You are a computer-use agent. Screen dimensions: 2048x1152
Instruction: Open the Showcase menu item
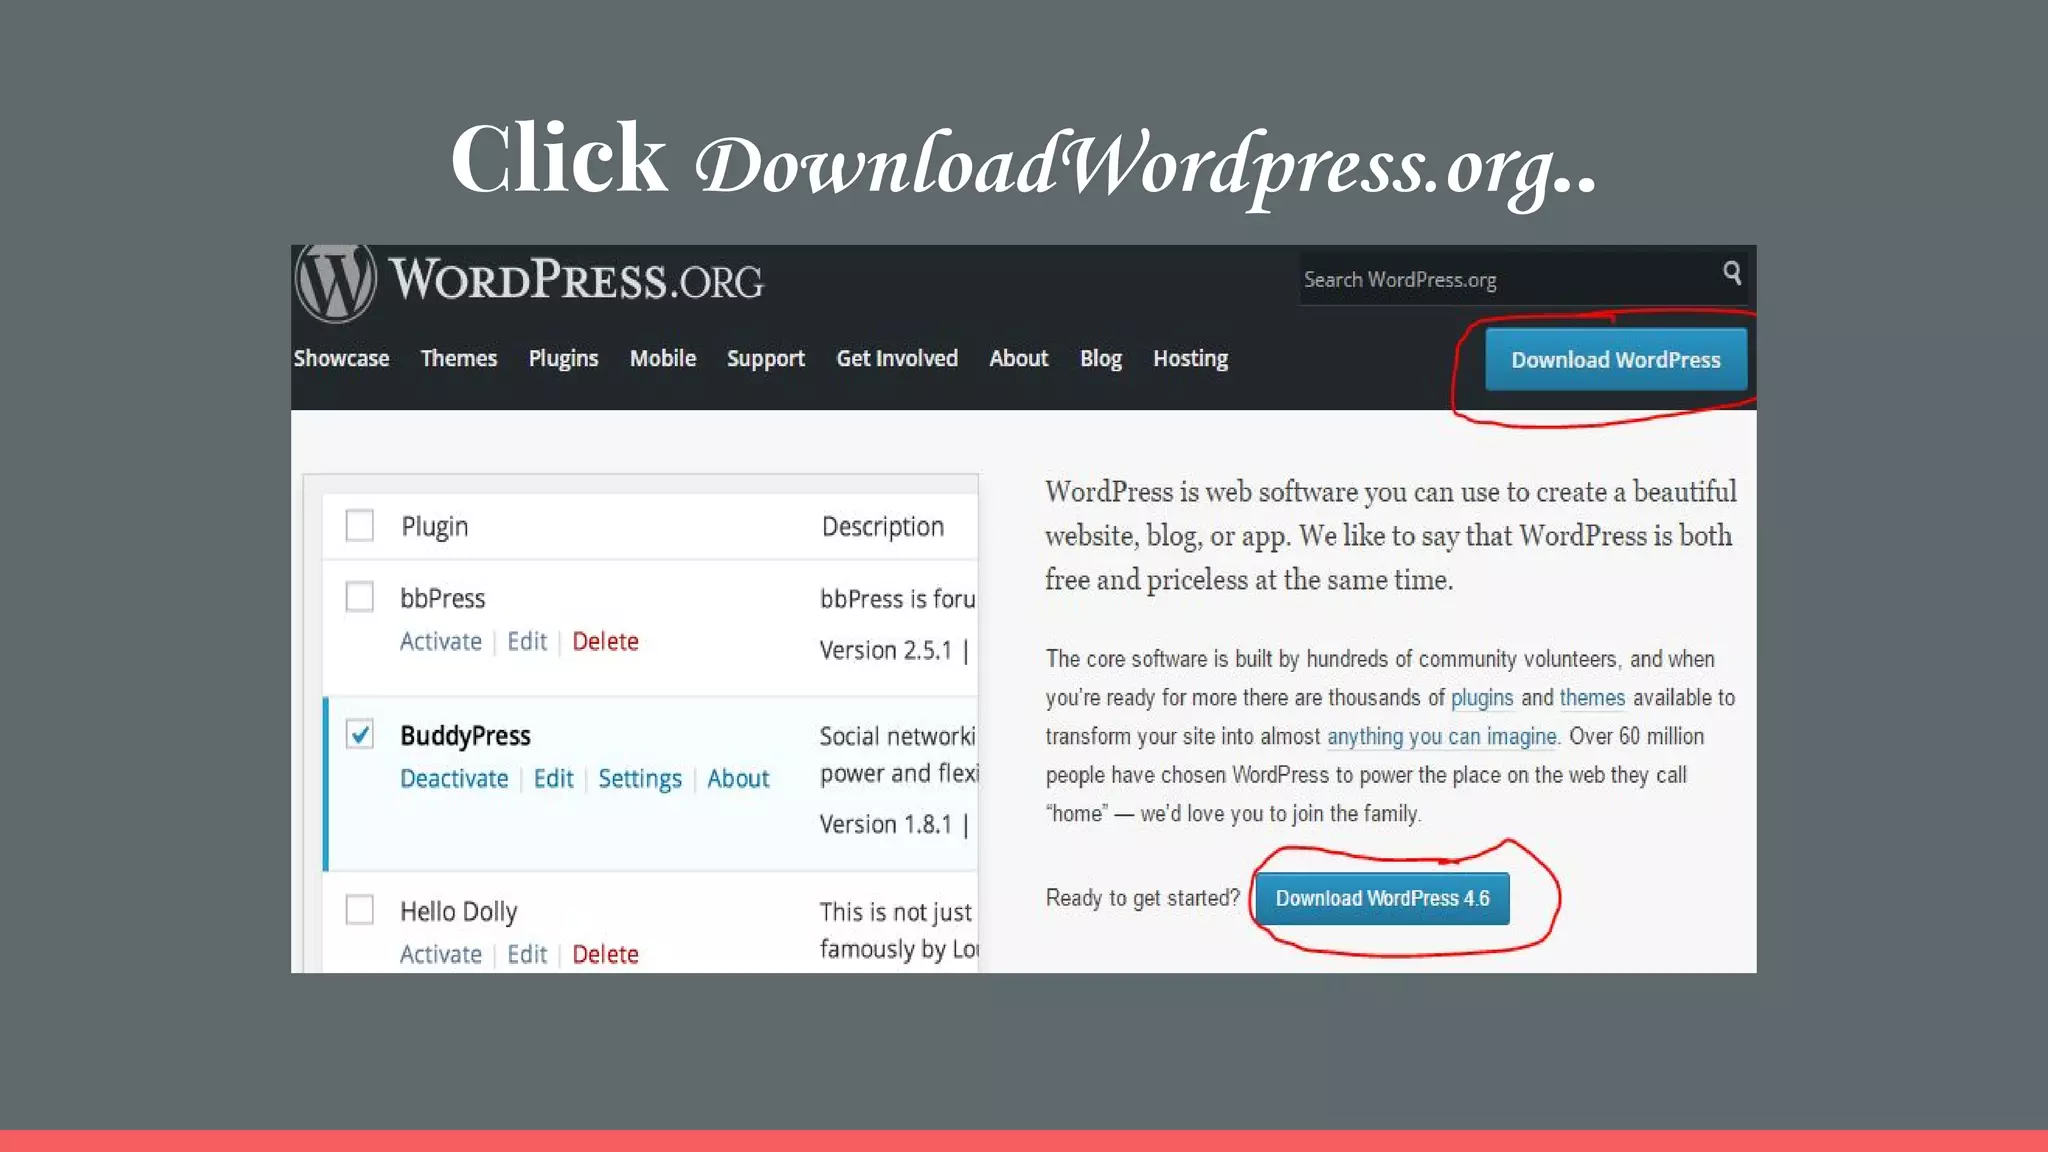341,358
